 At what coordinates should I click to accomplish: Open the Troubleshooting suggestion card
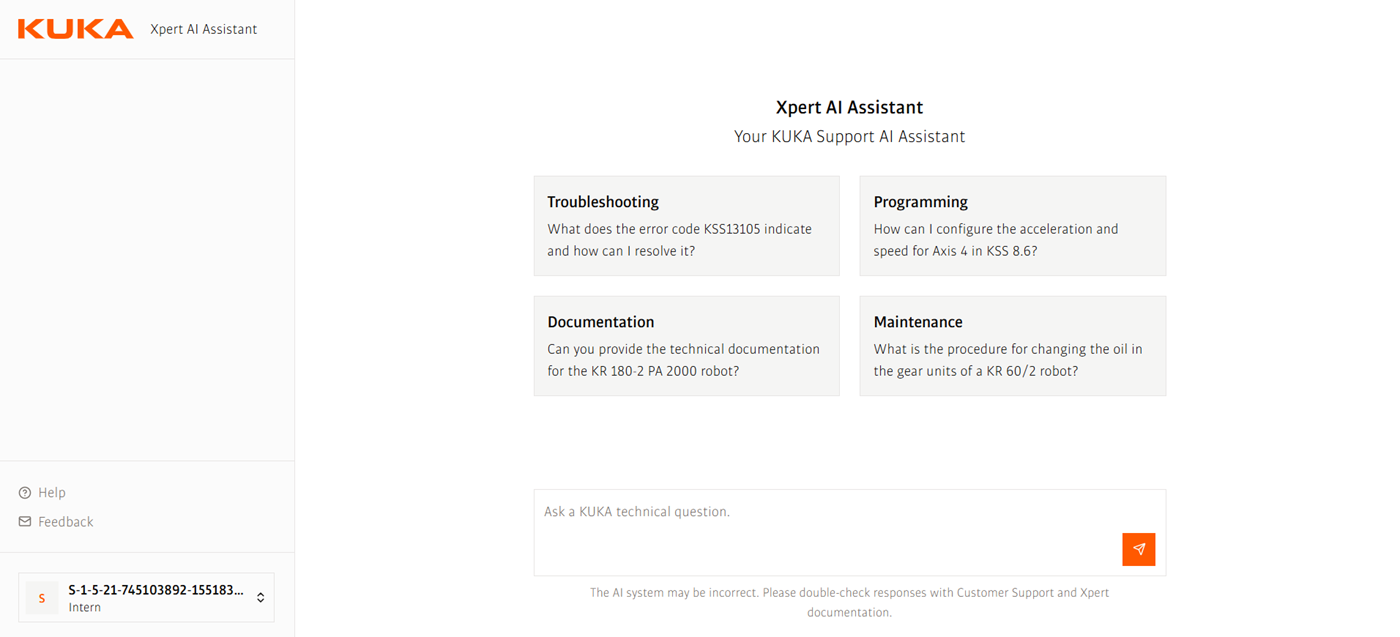pyautogui.click(x=687, y=226)
